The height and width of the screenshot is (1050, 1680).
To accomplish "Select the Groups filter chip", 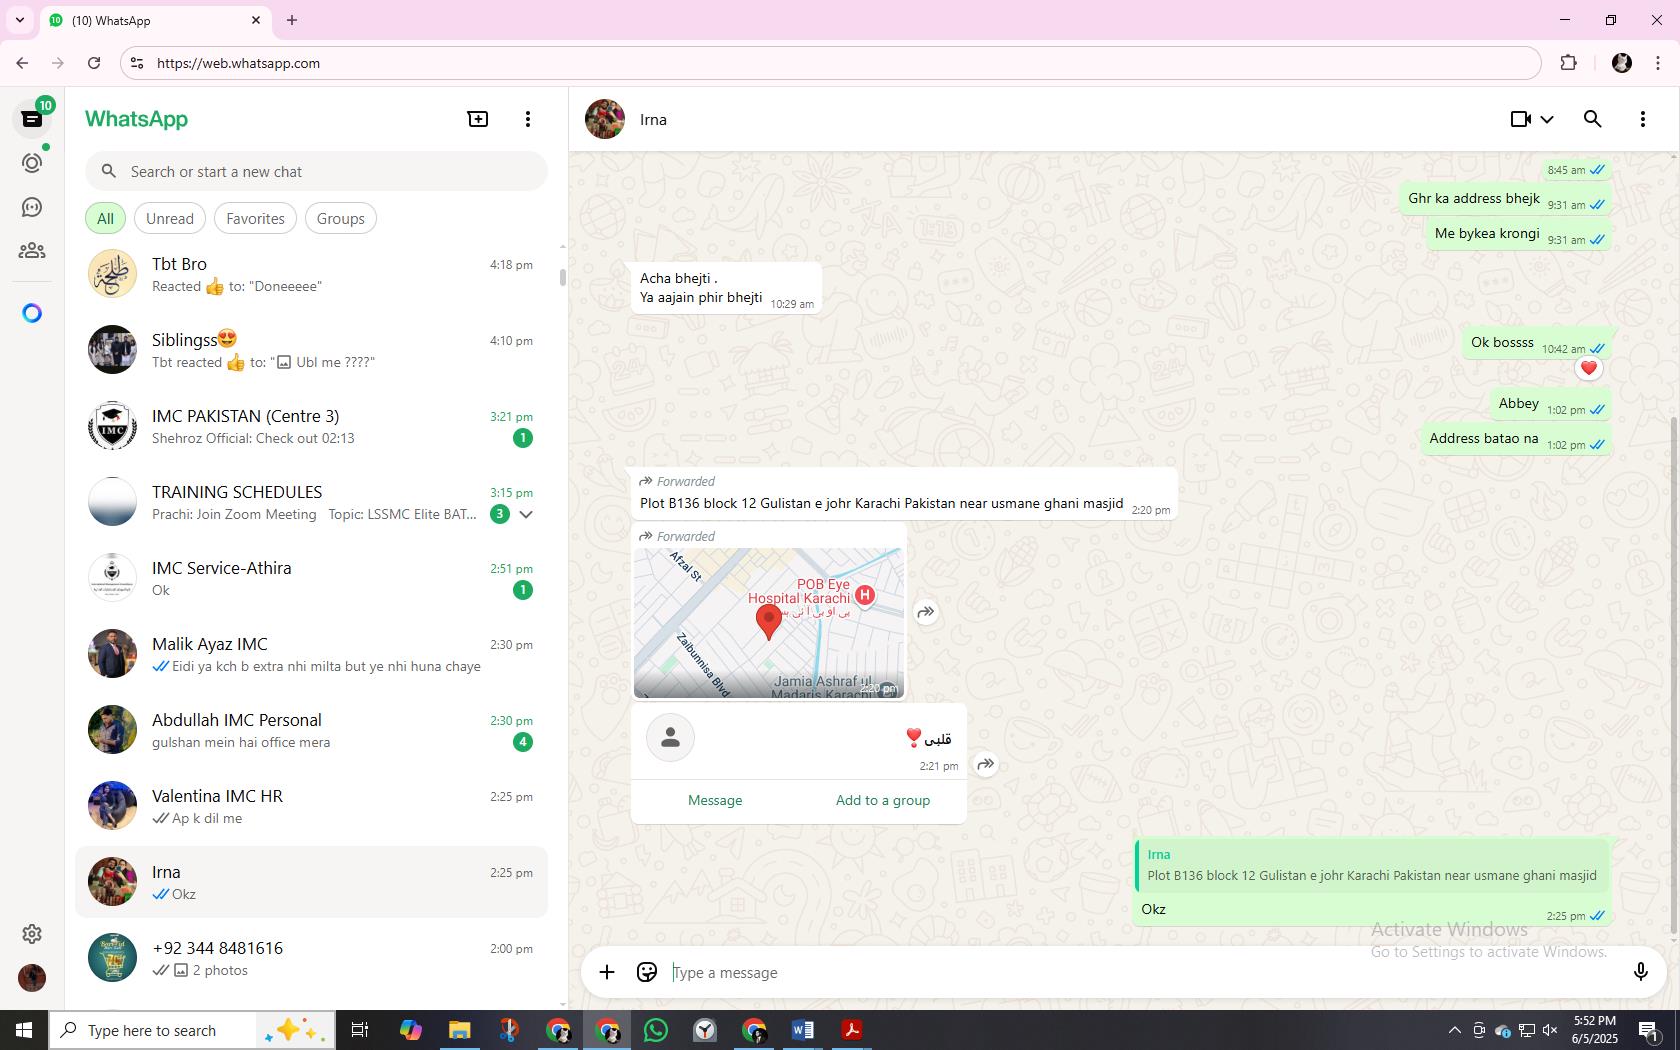I will pyautogui.click(x=341, y=218).
